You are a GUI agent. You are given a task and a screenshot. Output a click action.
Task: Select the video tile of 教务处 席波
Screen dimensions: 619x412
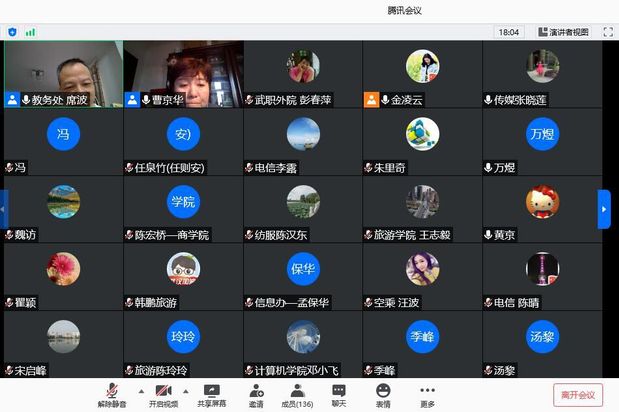(63, 73)
